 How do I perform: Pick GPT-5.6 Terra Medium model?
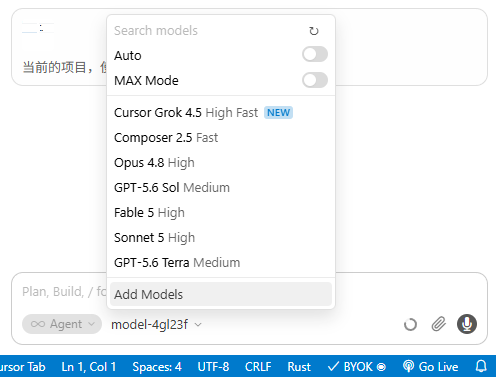[x=221, y=263]
